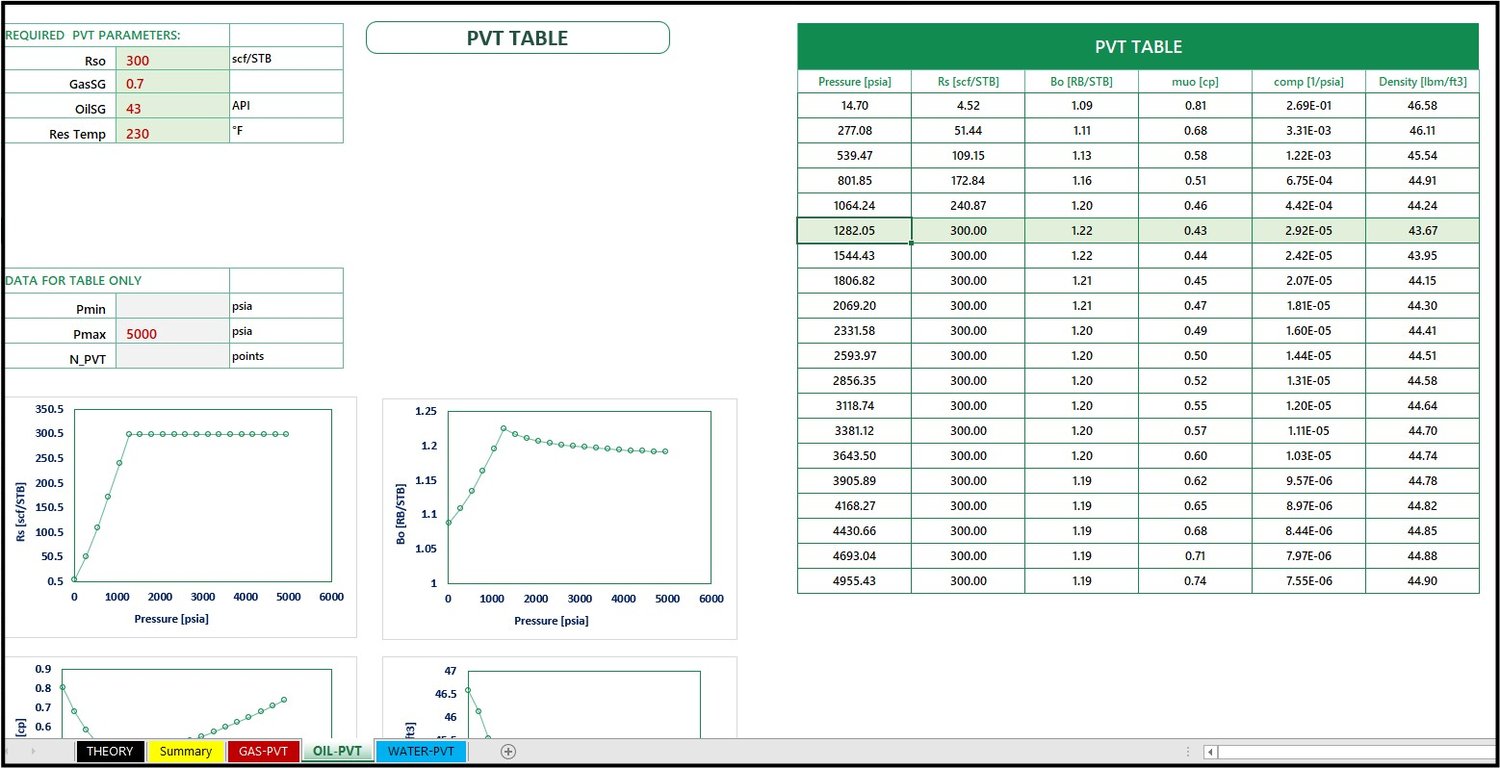Open the GAS-PVT sheet tab
1500x768 pixels.
263,751
